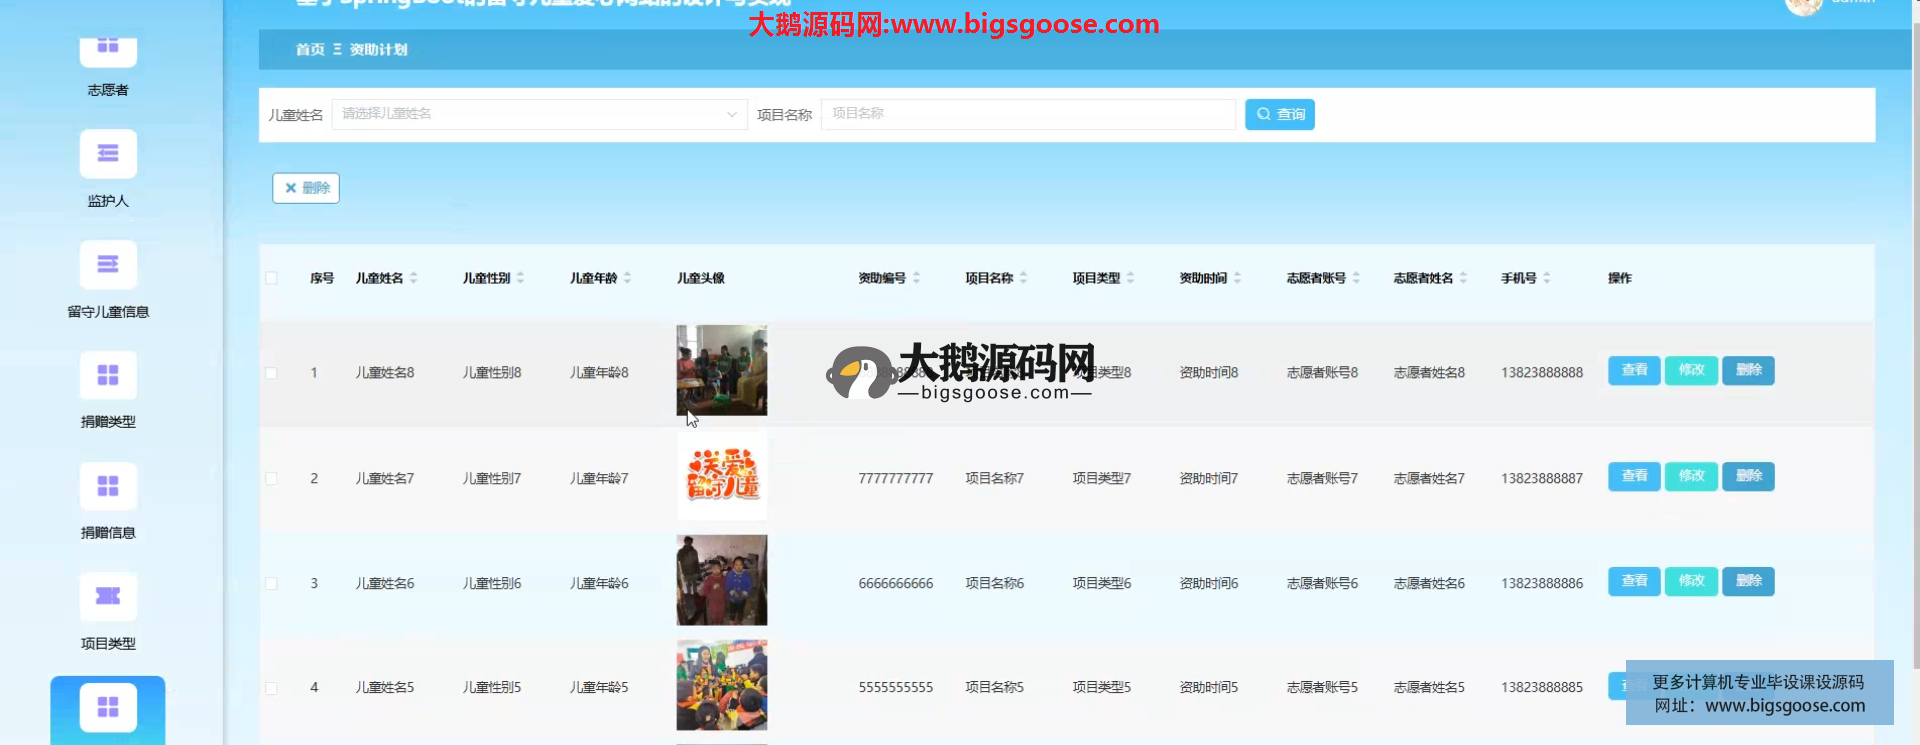Expand the 儿童姓名 selection dropdown
This screenshot has height=745, width=1920.
click(731, 114)
